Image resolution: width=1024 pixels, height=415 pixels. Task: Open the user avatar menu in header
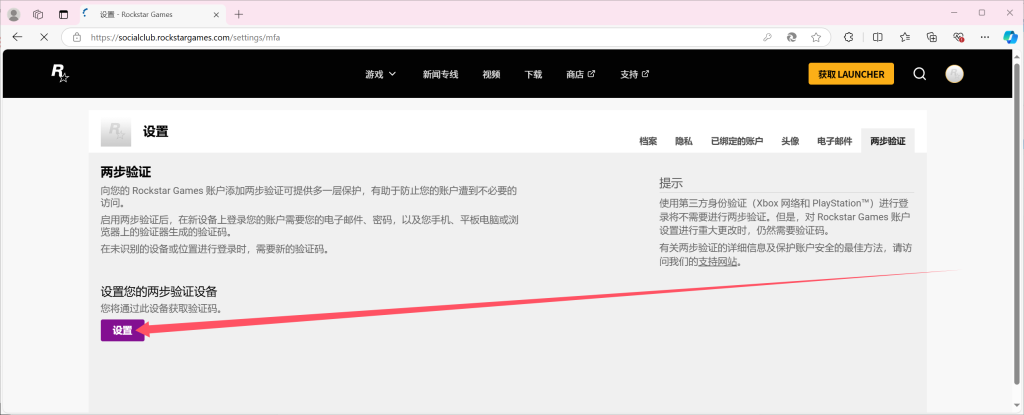pyautogui.click(x=954, y=74)
